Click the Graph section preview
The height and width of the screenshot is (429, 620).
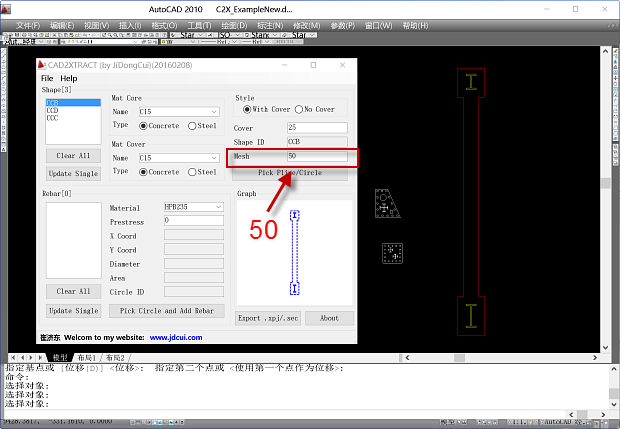(294, 252)
